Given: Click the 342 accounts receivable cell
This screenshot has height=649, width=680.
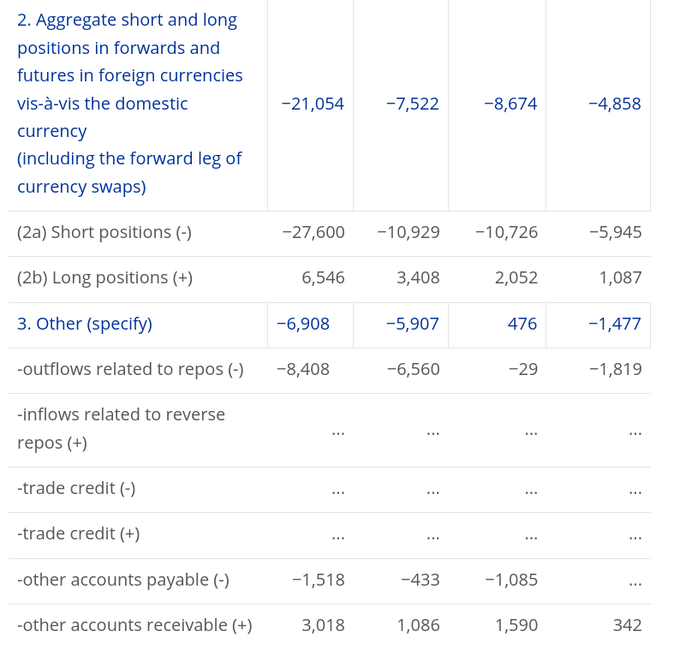Looking at the screenshot, I should tap(627, 625).
